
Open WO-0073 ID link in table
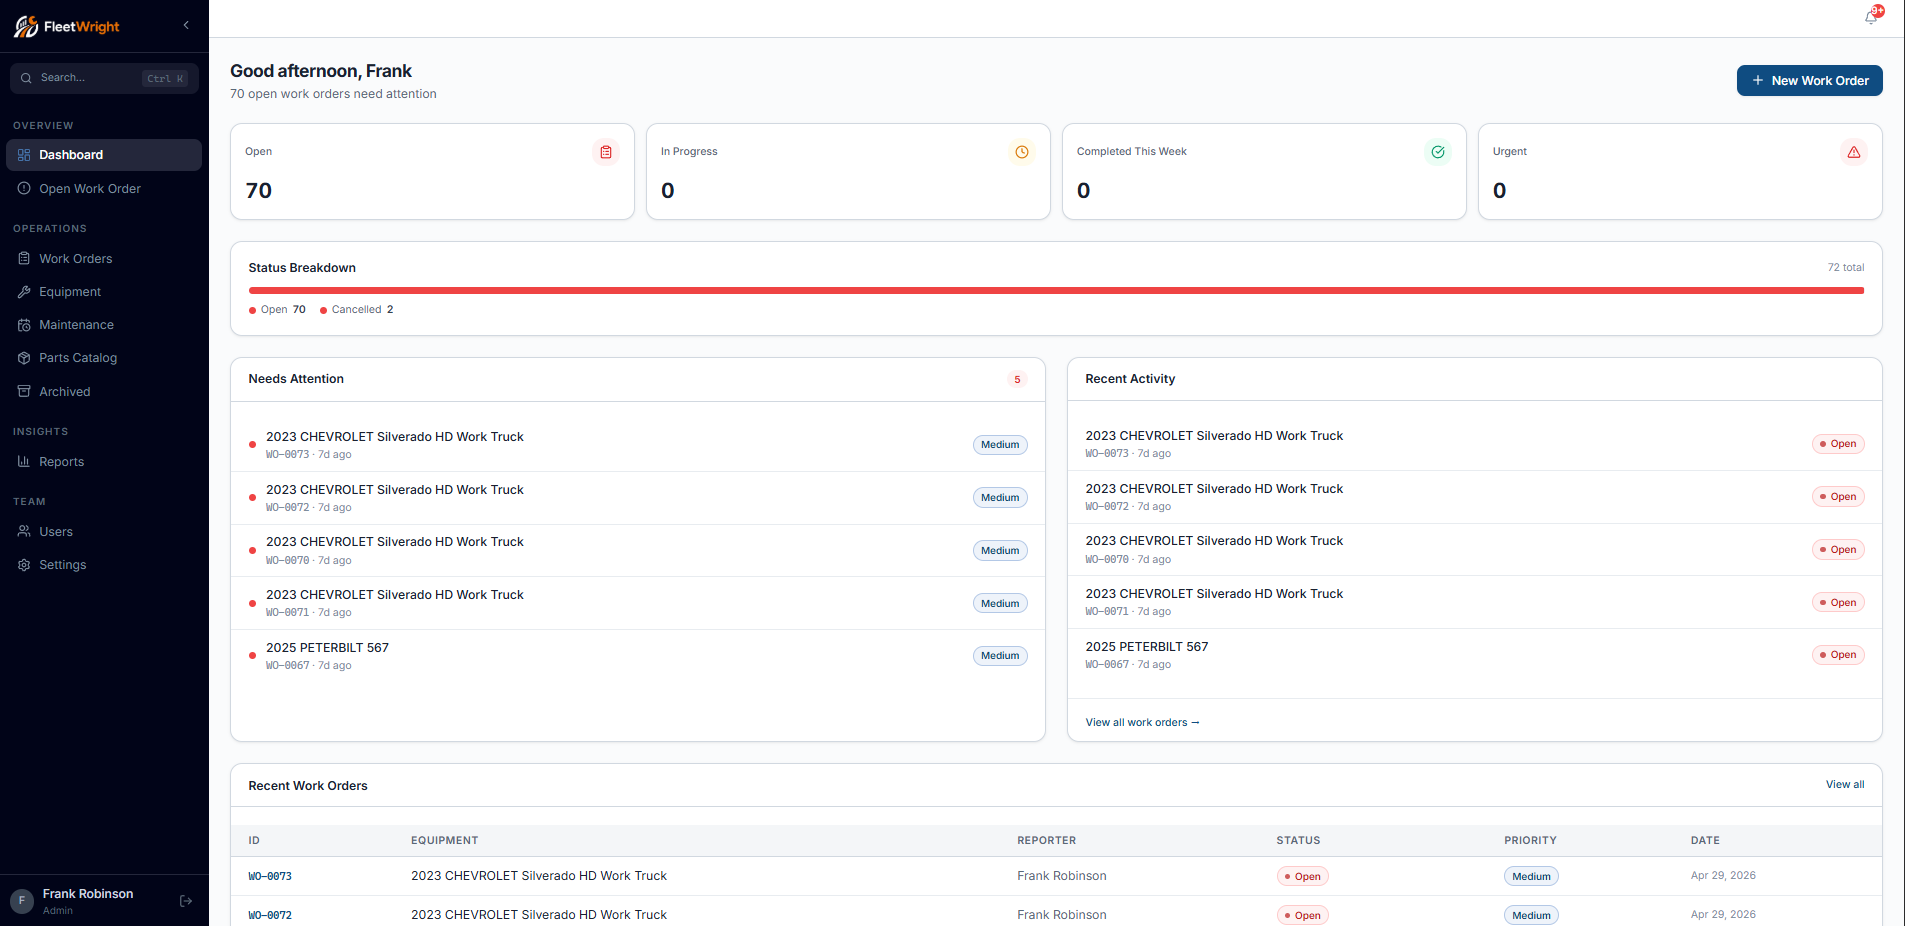click(x=270, y=877)
